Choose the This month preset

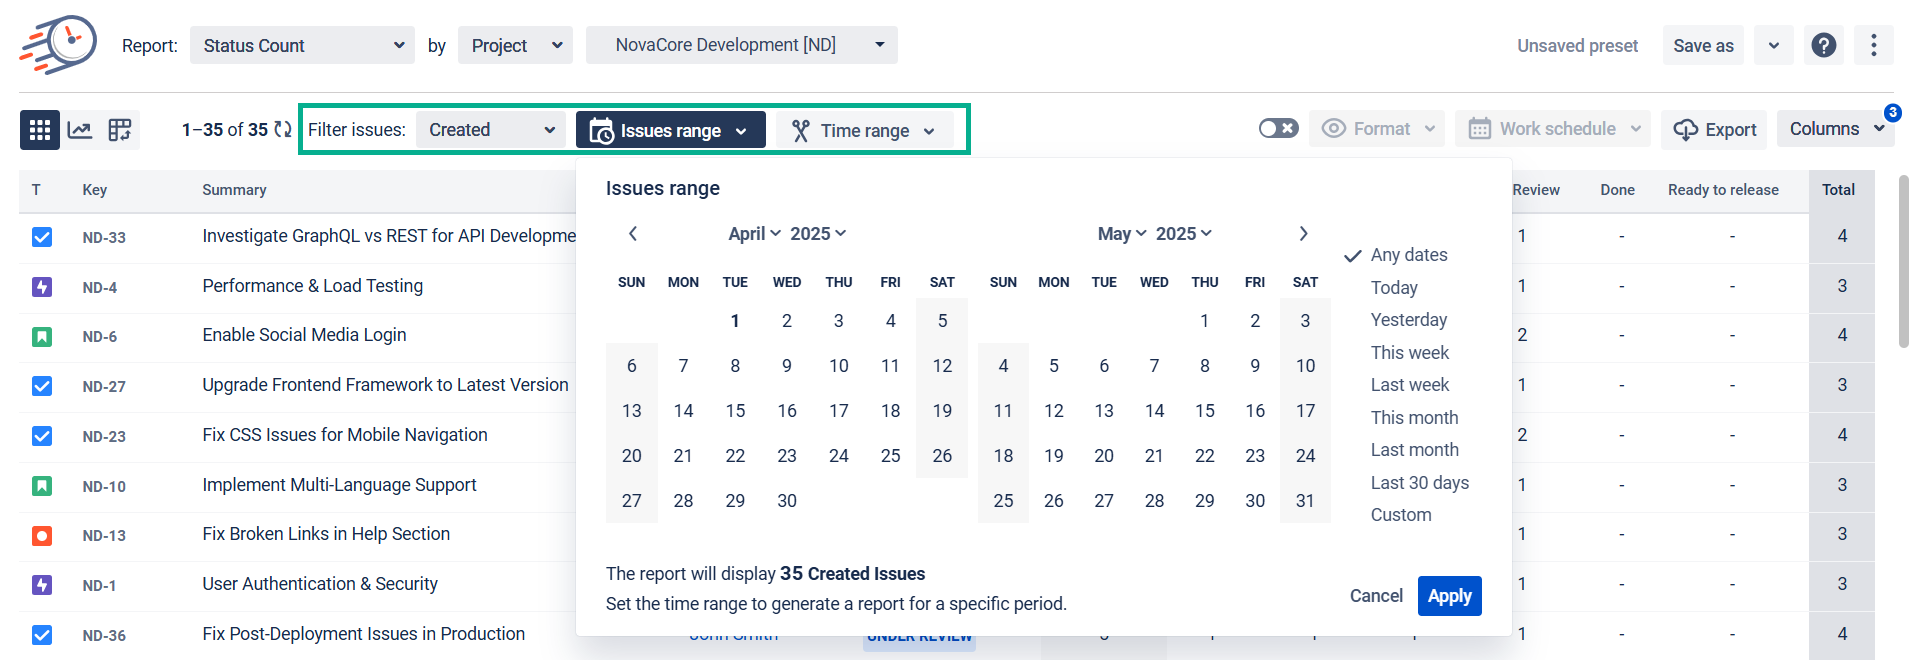[1414, 418]
